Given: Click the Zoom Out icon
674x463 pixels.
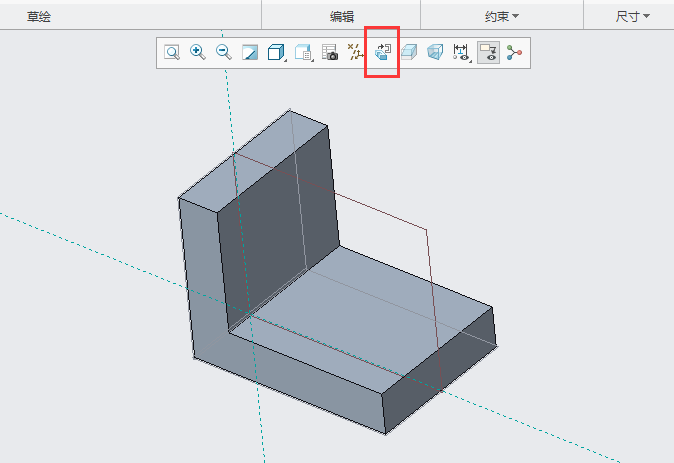Looking at the screenshot, I should pyautogui.click(x=224, y=52).
